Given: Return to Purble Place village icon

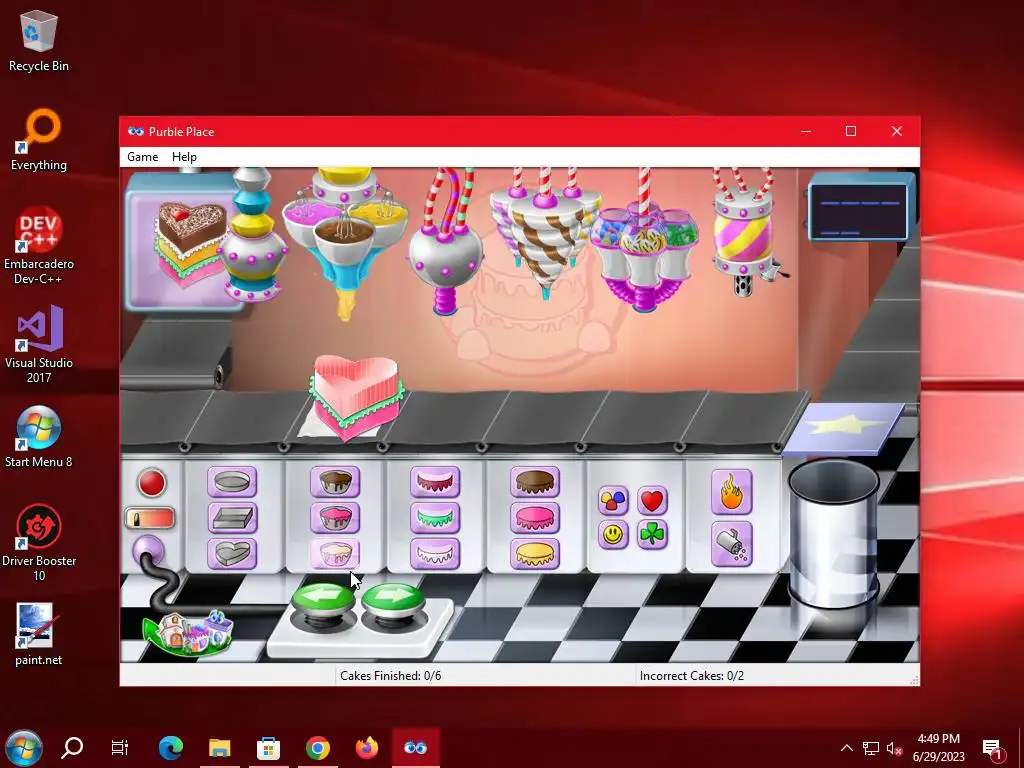Looking at the screenshot, I should 189,633.
